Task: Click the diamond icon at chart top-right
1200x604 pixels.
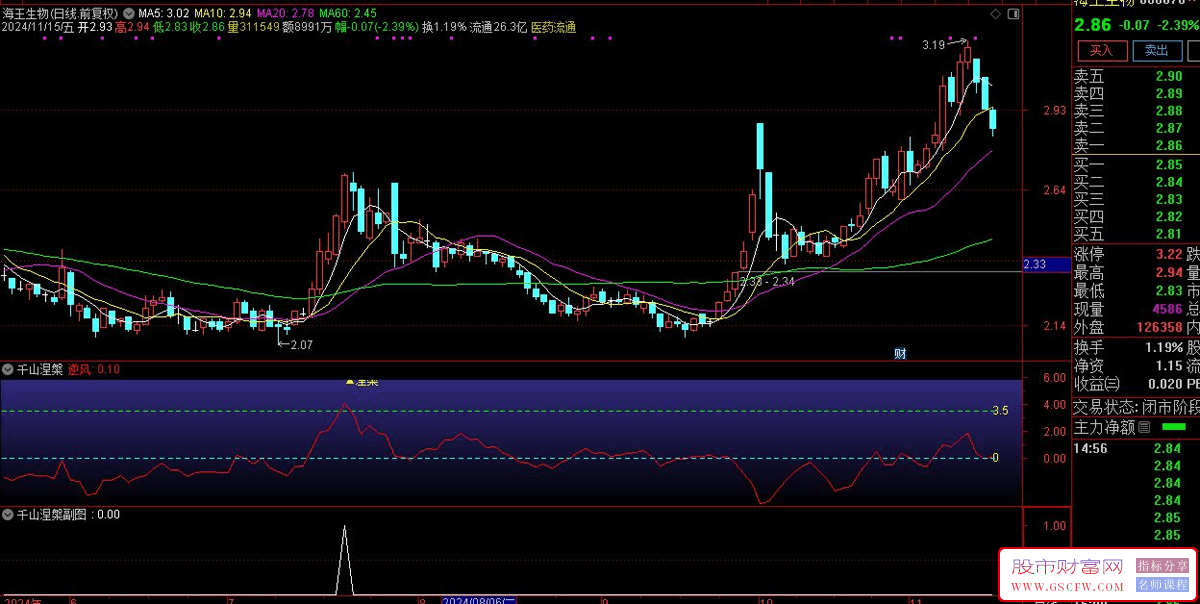Action: pos(994,15)
